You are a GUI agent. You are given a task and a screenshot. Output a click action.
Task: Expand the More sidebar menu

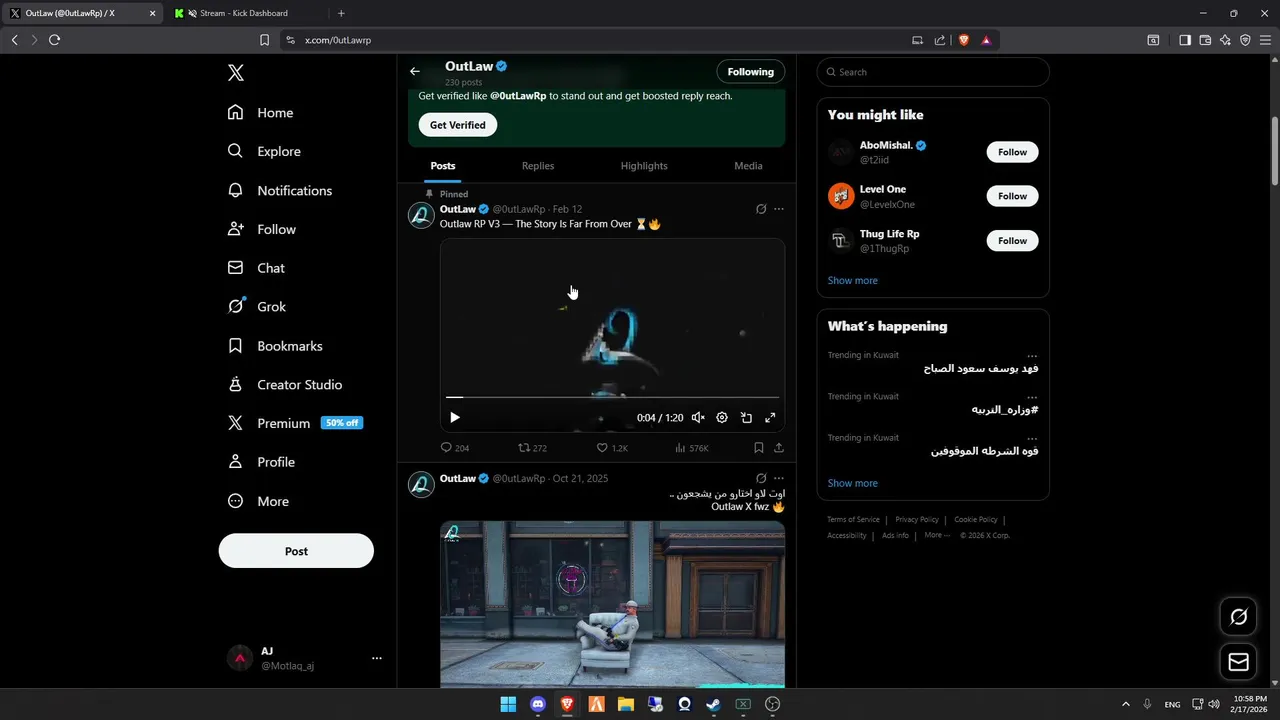[258, 501]
